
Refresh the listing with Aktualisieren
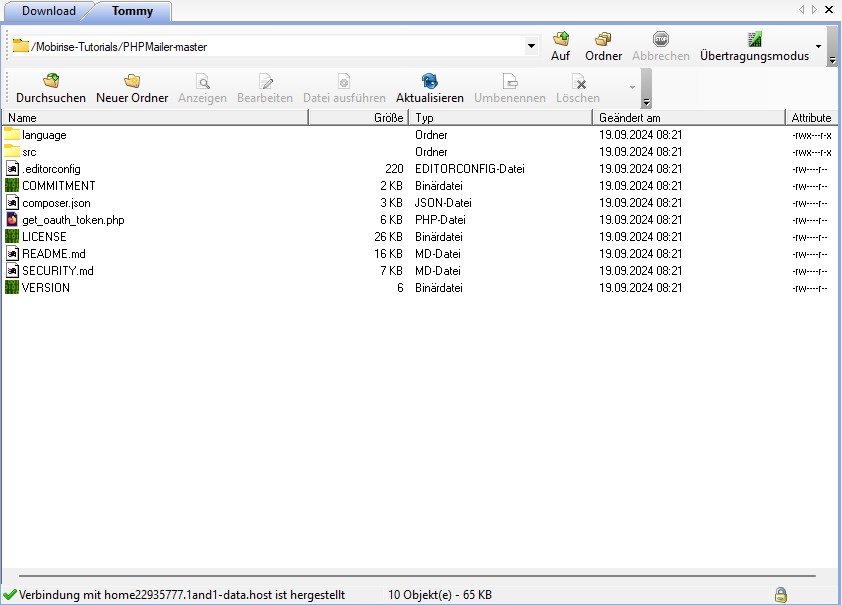pos(430,82)
